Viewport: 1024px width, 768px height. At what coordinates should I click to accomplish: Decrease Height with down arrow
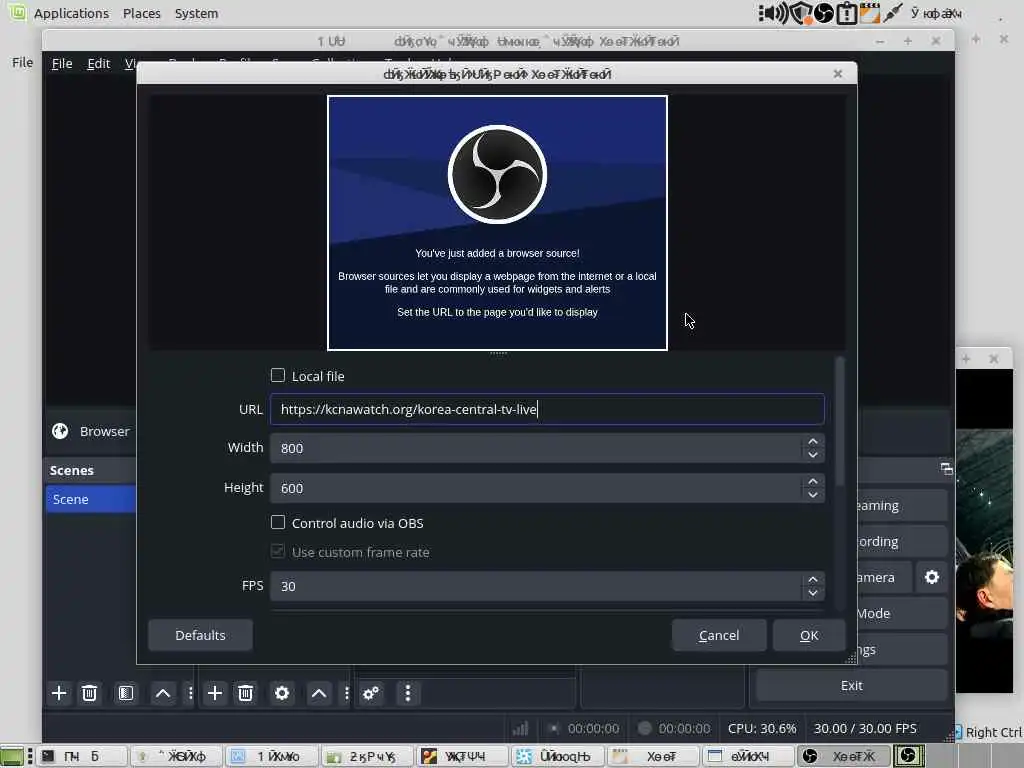coord(812,495)
